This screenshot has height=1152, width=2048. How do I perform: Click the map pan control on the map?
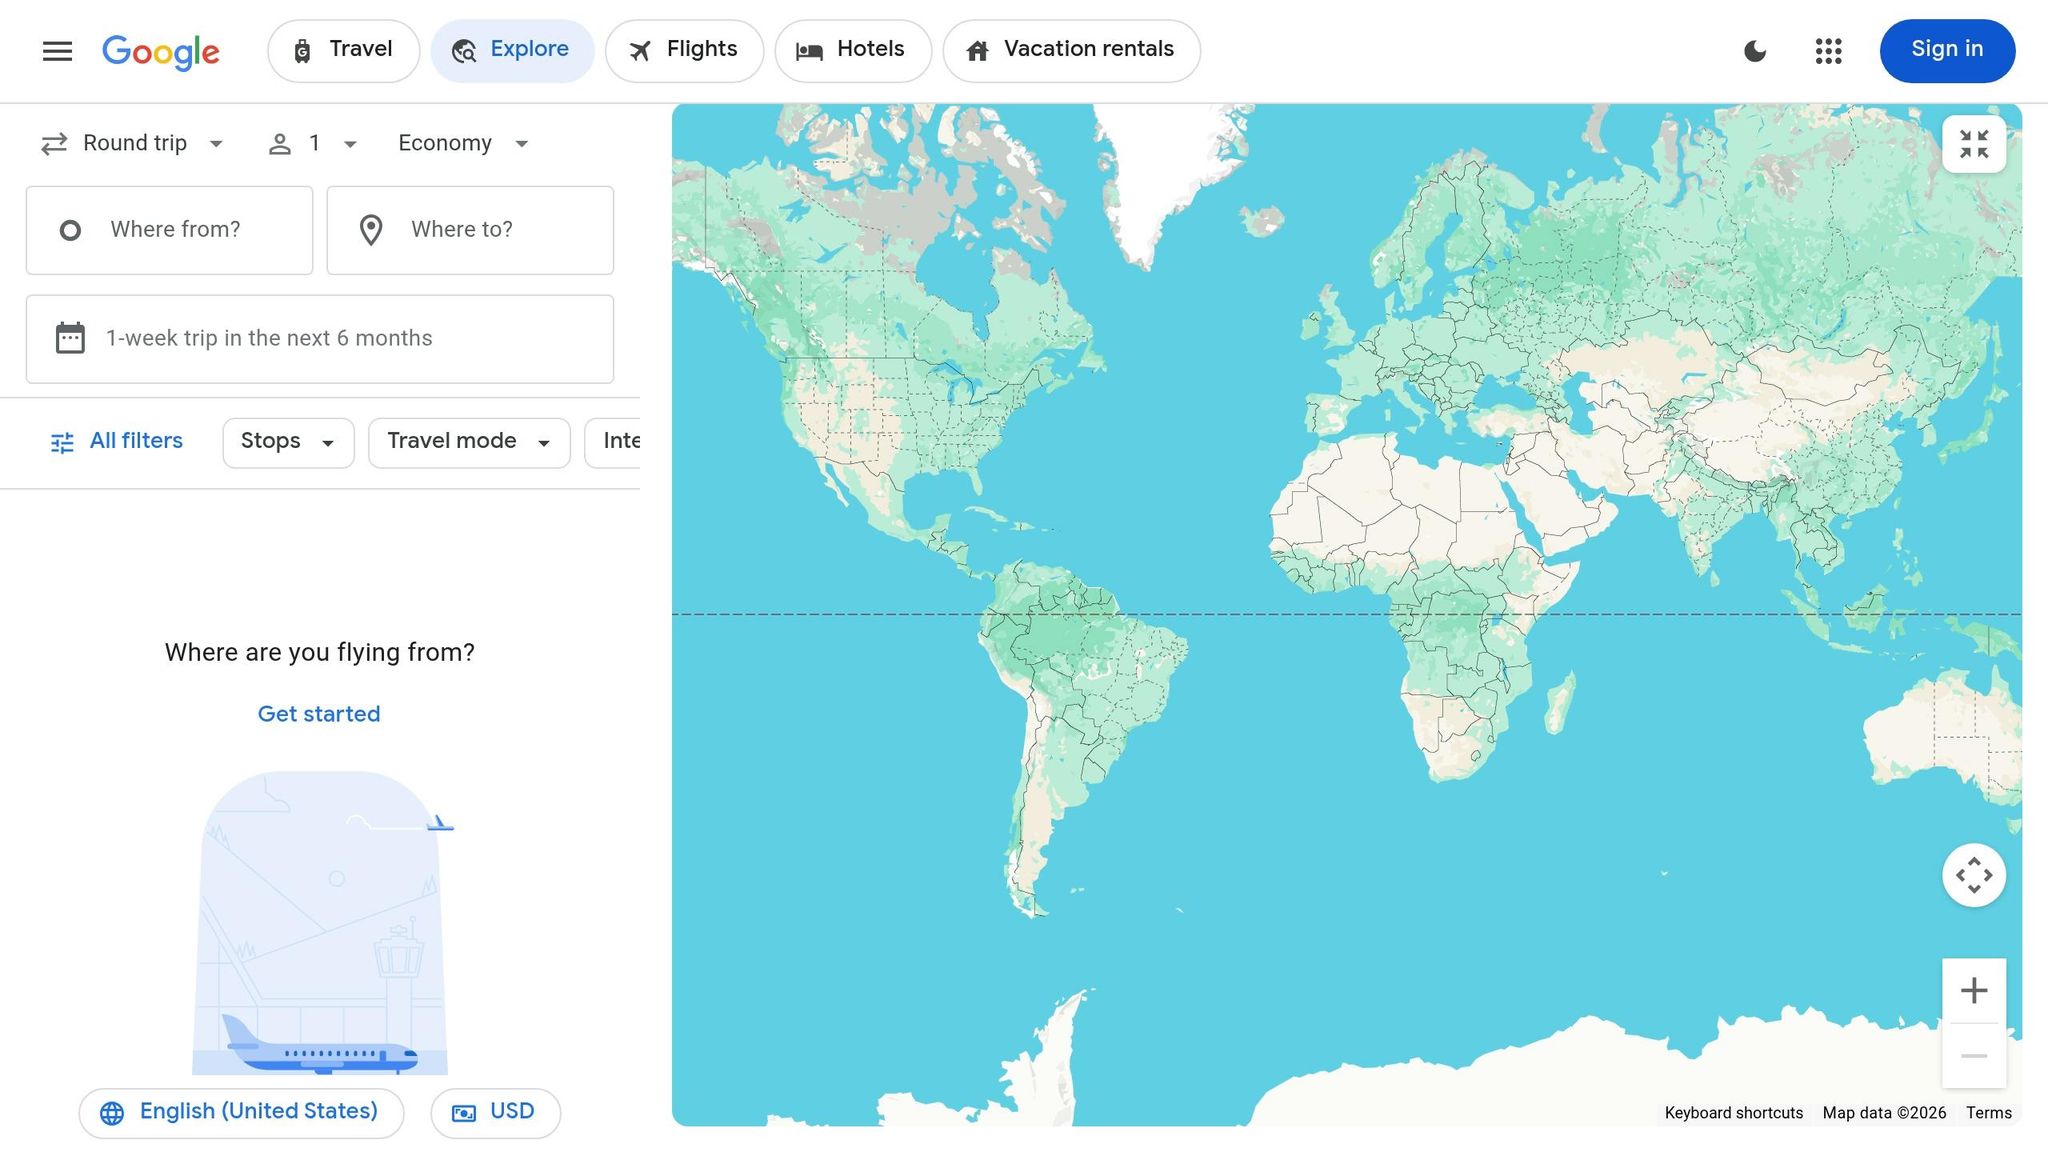(x=1973, y=874)
